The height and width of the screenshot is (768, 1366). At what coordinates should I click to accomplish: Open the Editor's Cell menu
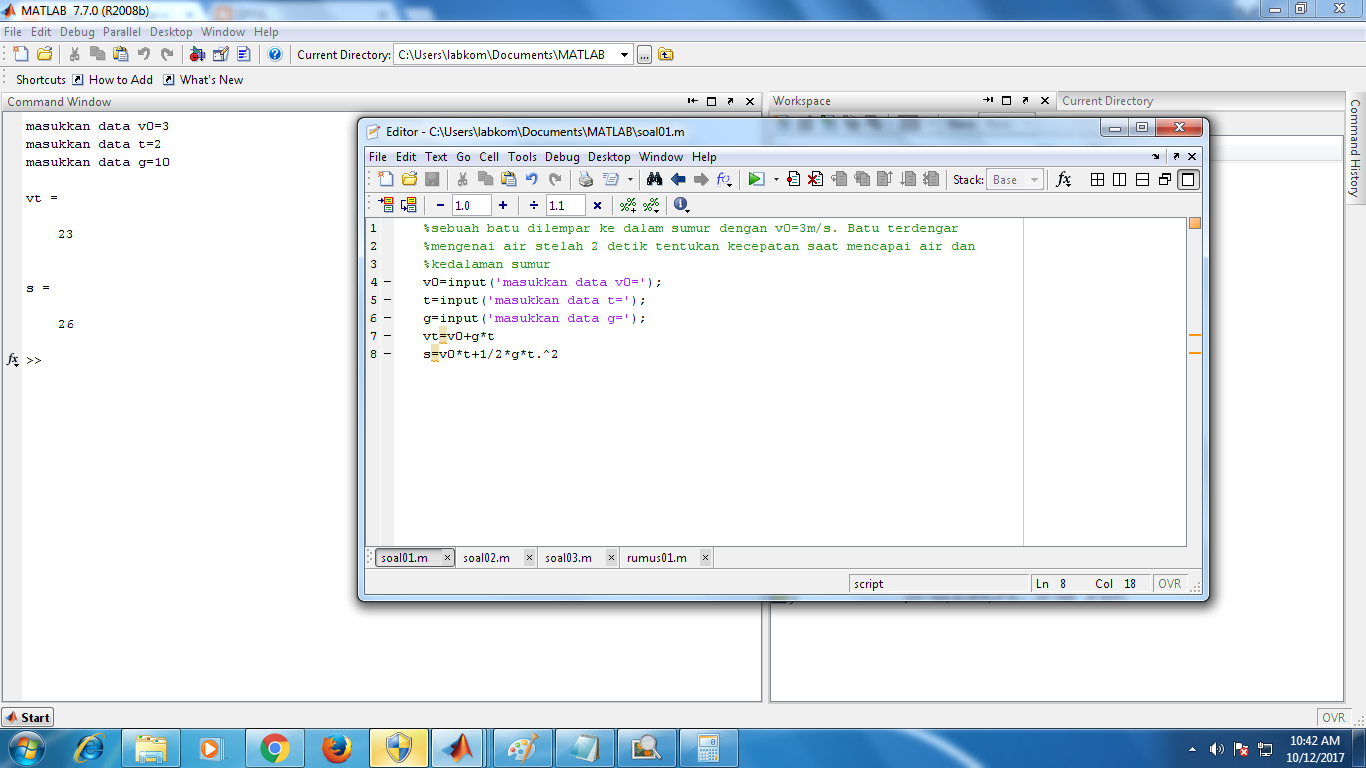pyautogui.click(x=489, y=157)
